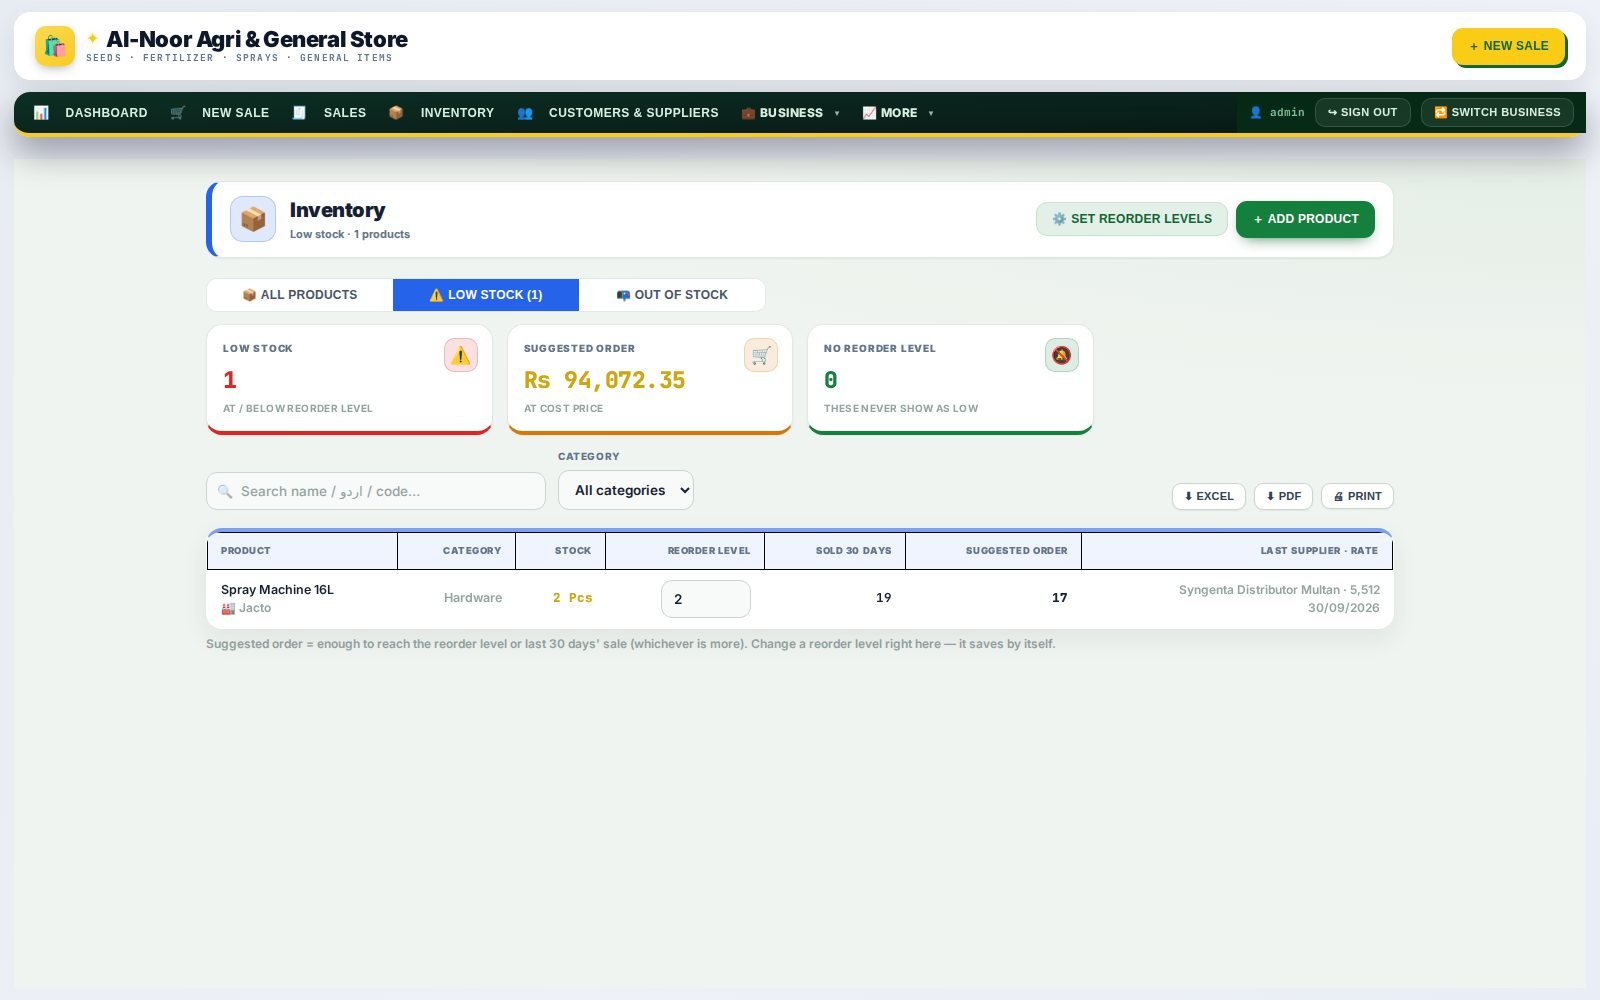Click the warning icon on Low Stock card
This screenshot has height=1000, width=1600.
(461, 355)
